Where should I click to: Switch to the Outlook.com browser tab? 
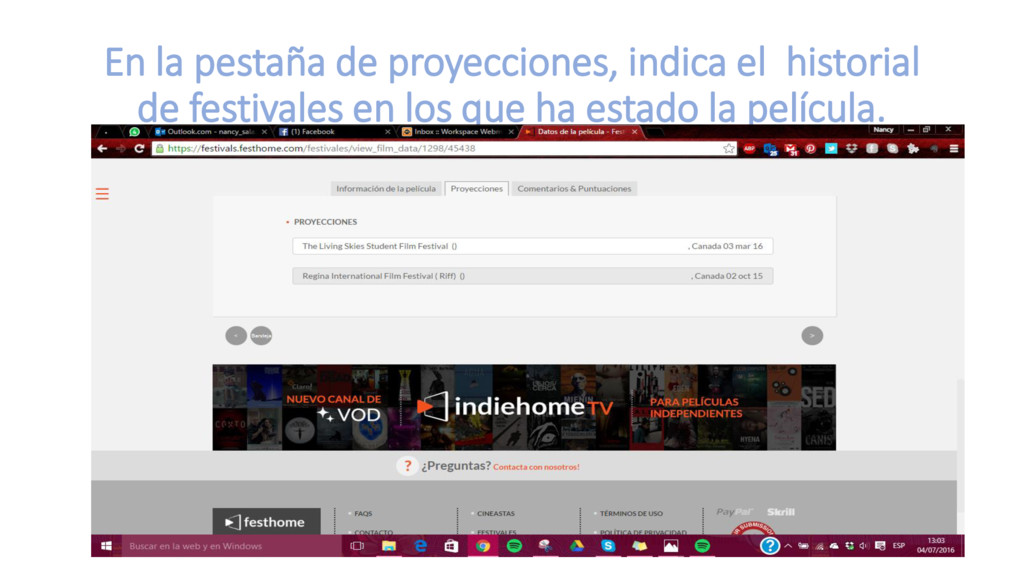pos(210,132)
